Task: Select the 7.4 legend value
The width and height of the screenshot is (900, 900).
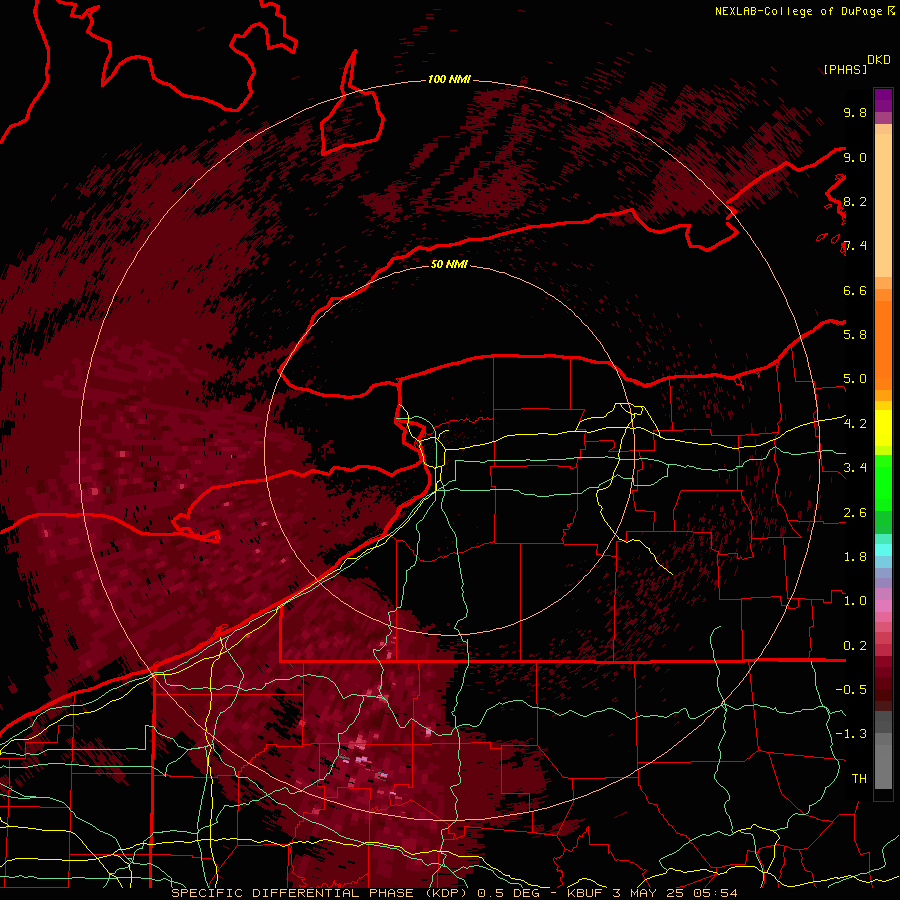Action: [x=855, y=246]
